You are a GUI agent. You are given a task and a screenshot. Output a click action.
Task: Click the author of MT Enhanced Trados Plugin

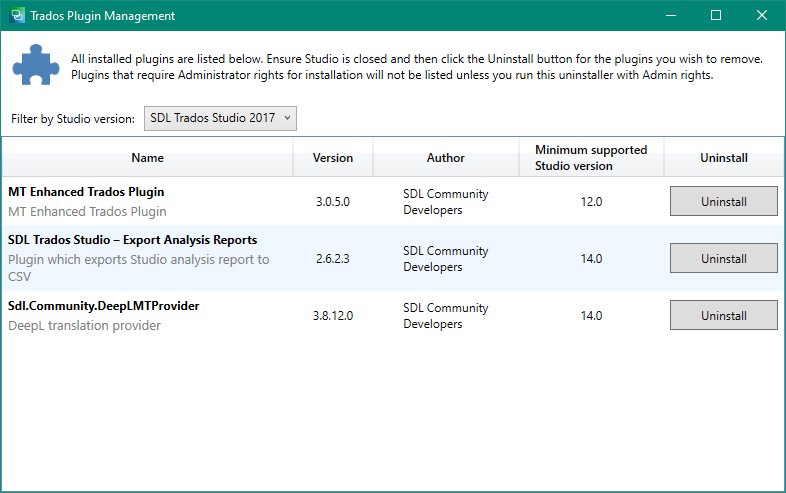tap(446, 202)
